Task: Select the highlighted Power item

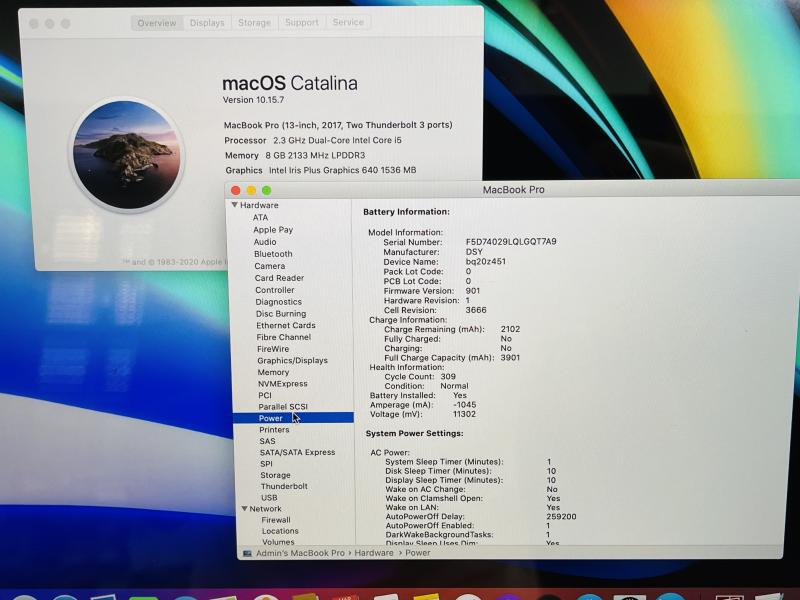Action: 293,418
